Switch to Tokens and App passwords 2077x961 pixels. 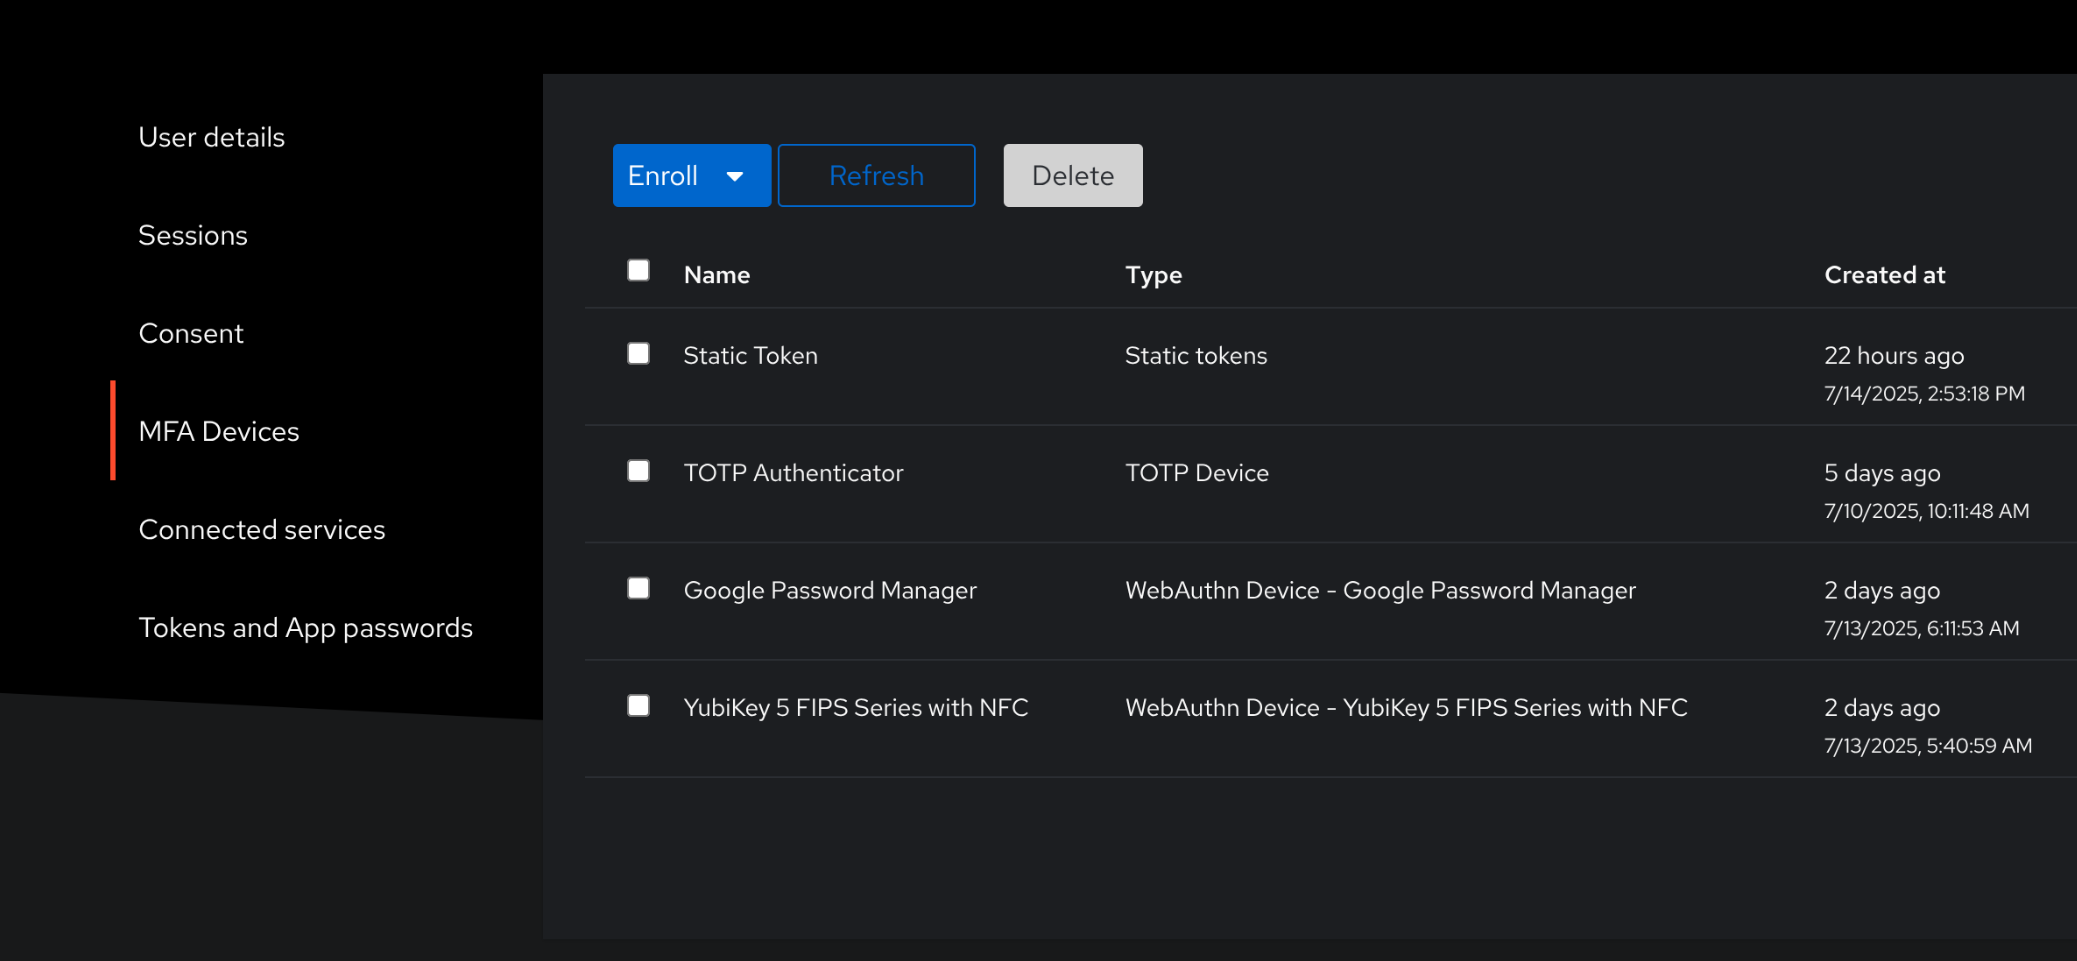306,627
